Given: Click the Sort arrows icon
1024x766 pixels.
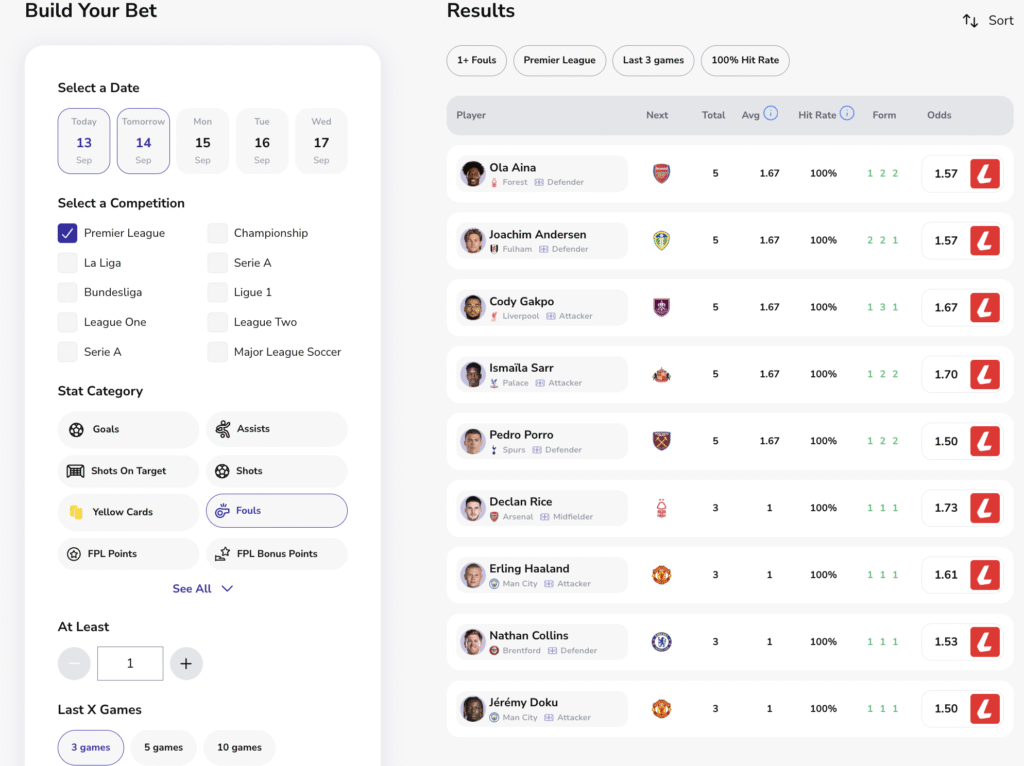Looking at the screenshot, I should click(970, 21).
